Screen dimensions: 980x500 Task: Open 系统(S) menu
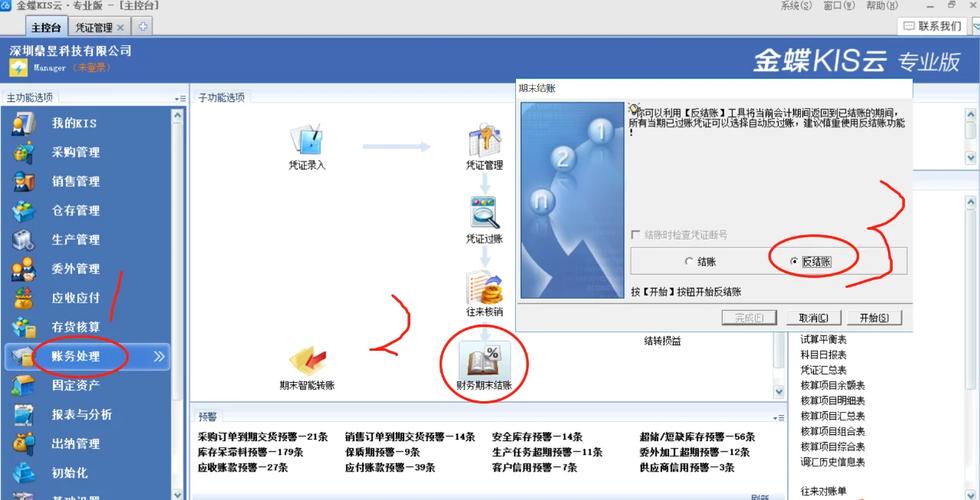[796, 6]
